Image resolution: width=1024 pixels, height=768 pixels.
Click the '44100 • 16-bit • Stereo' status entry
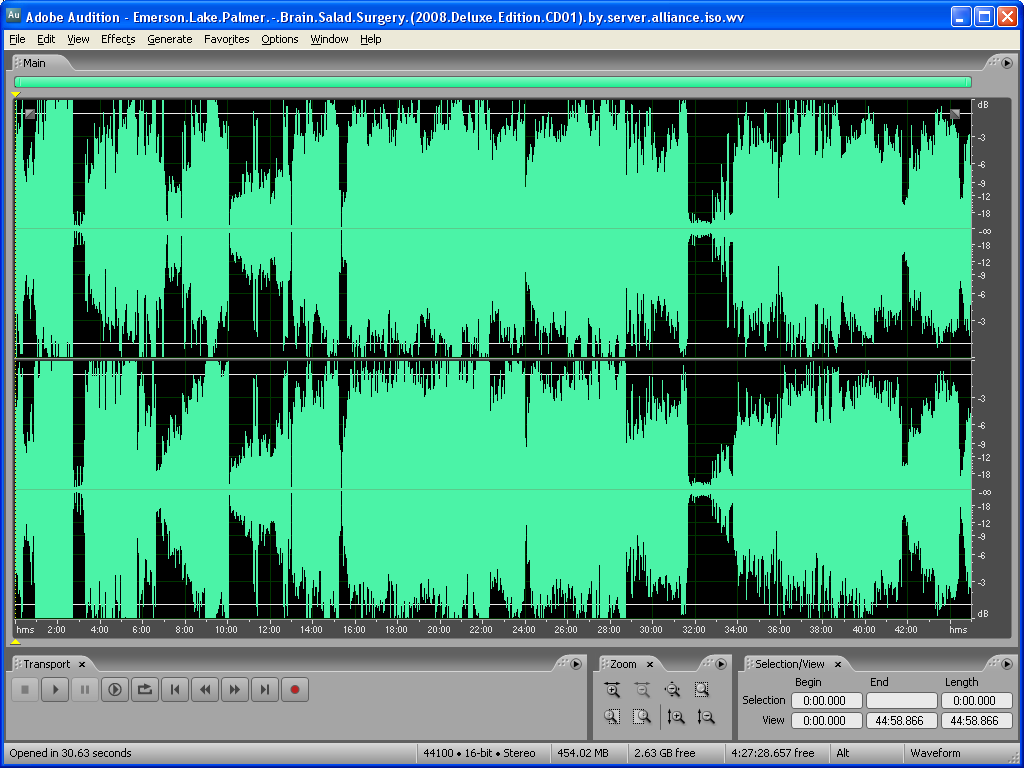(479, 753)
